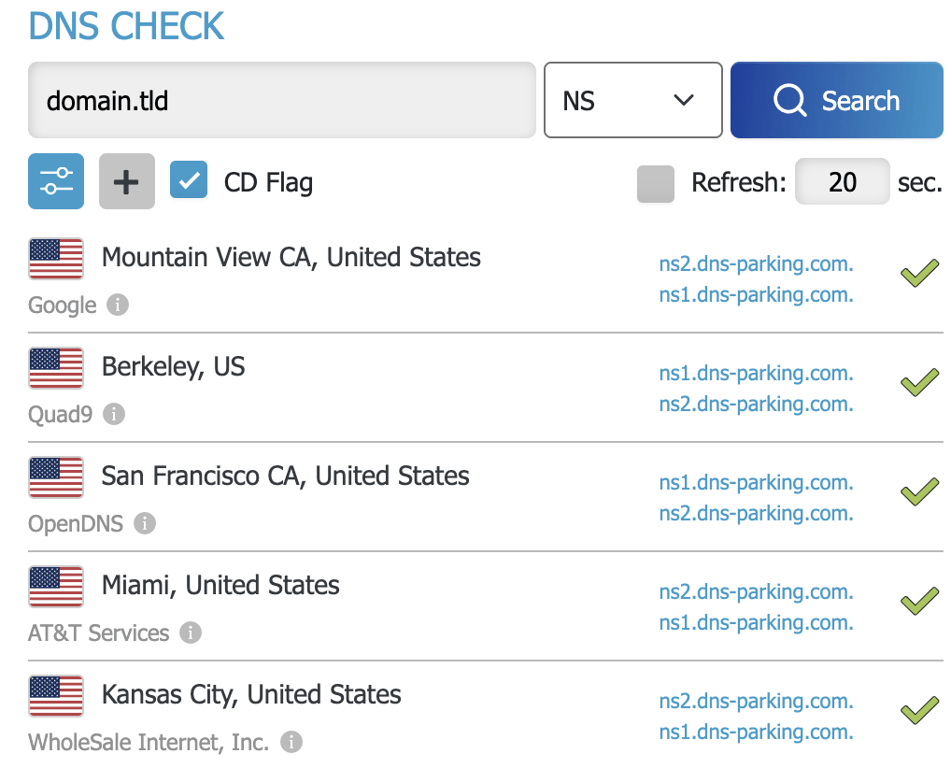
Task: Click the refresh interval field showing 20
Action: [x=842, y=181]
